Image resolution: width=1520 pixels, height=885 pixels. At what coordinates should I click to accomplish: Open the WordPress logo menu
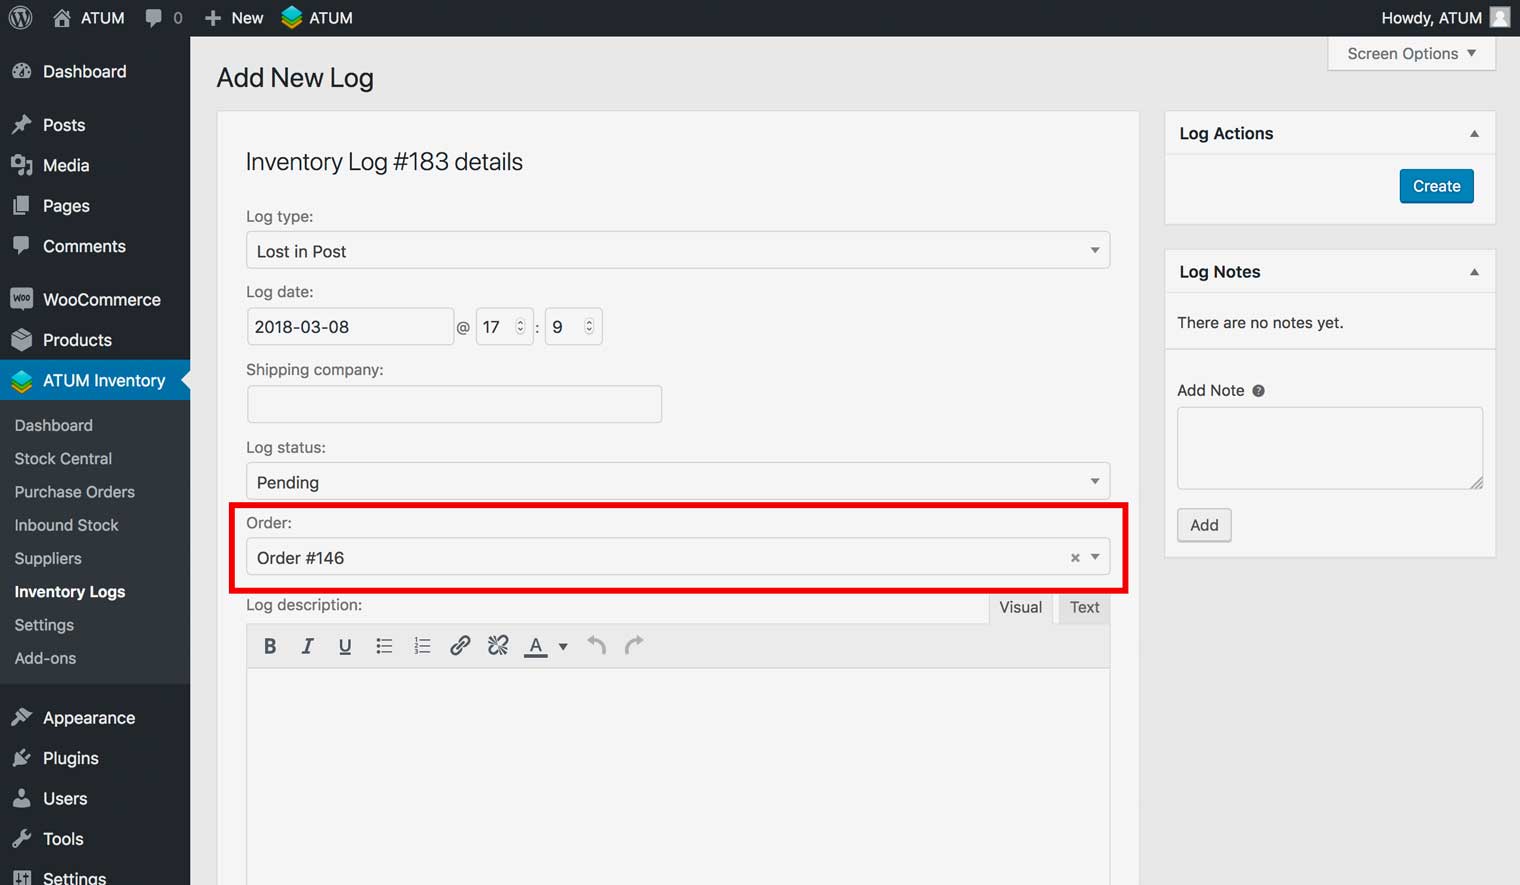[20, 18]
